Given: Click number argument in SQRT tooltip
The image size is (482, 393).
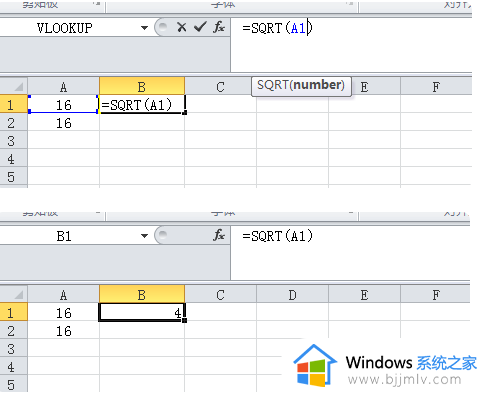Looking at the screenshot, I should 317,85.
